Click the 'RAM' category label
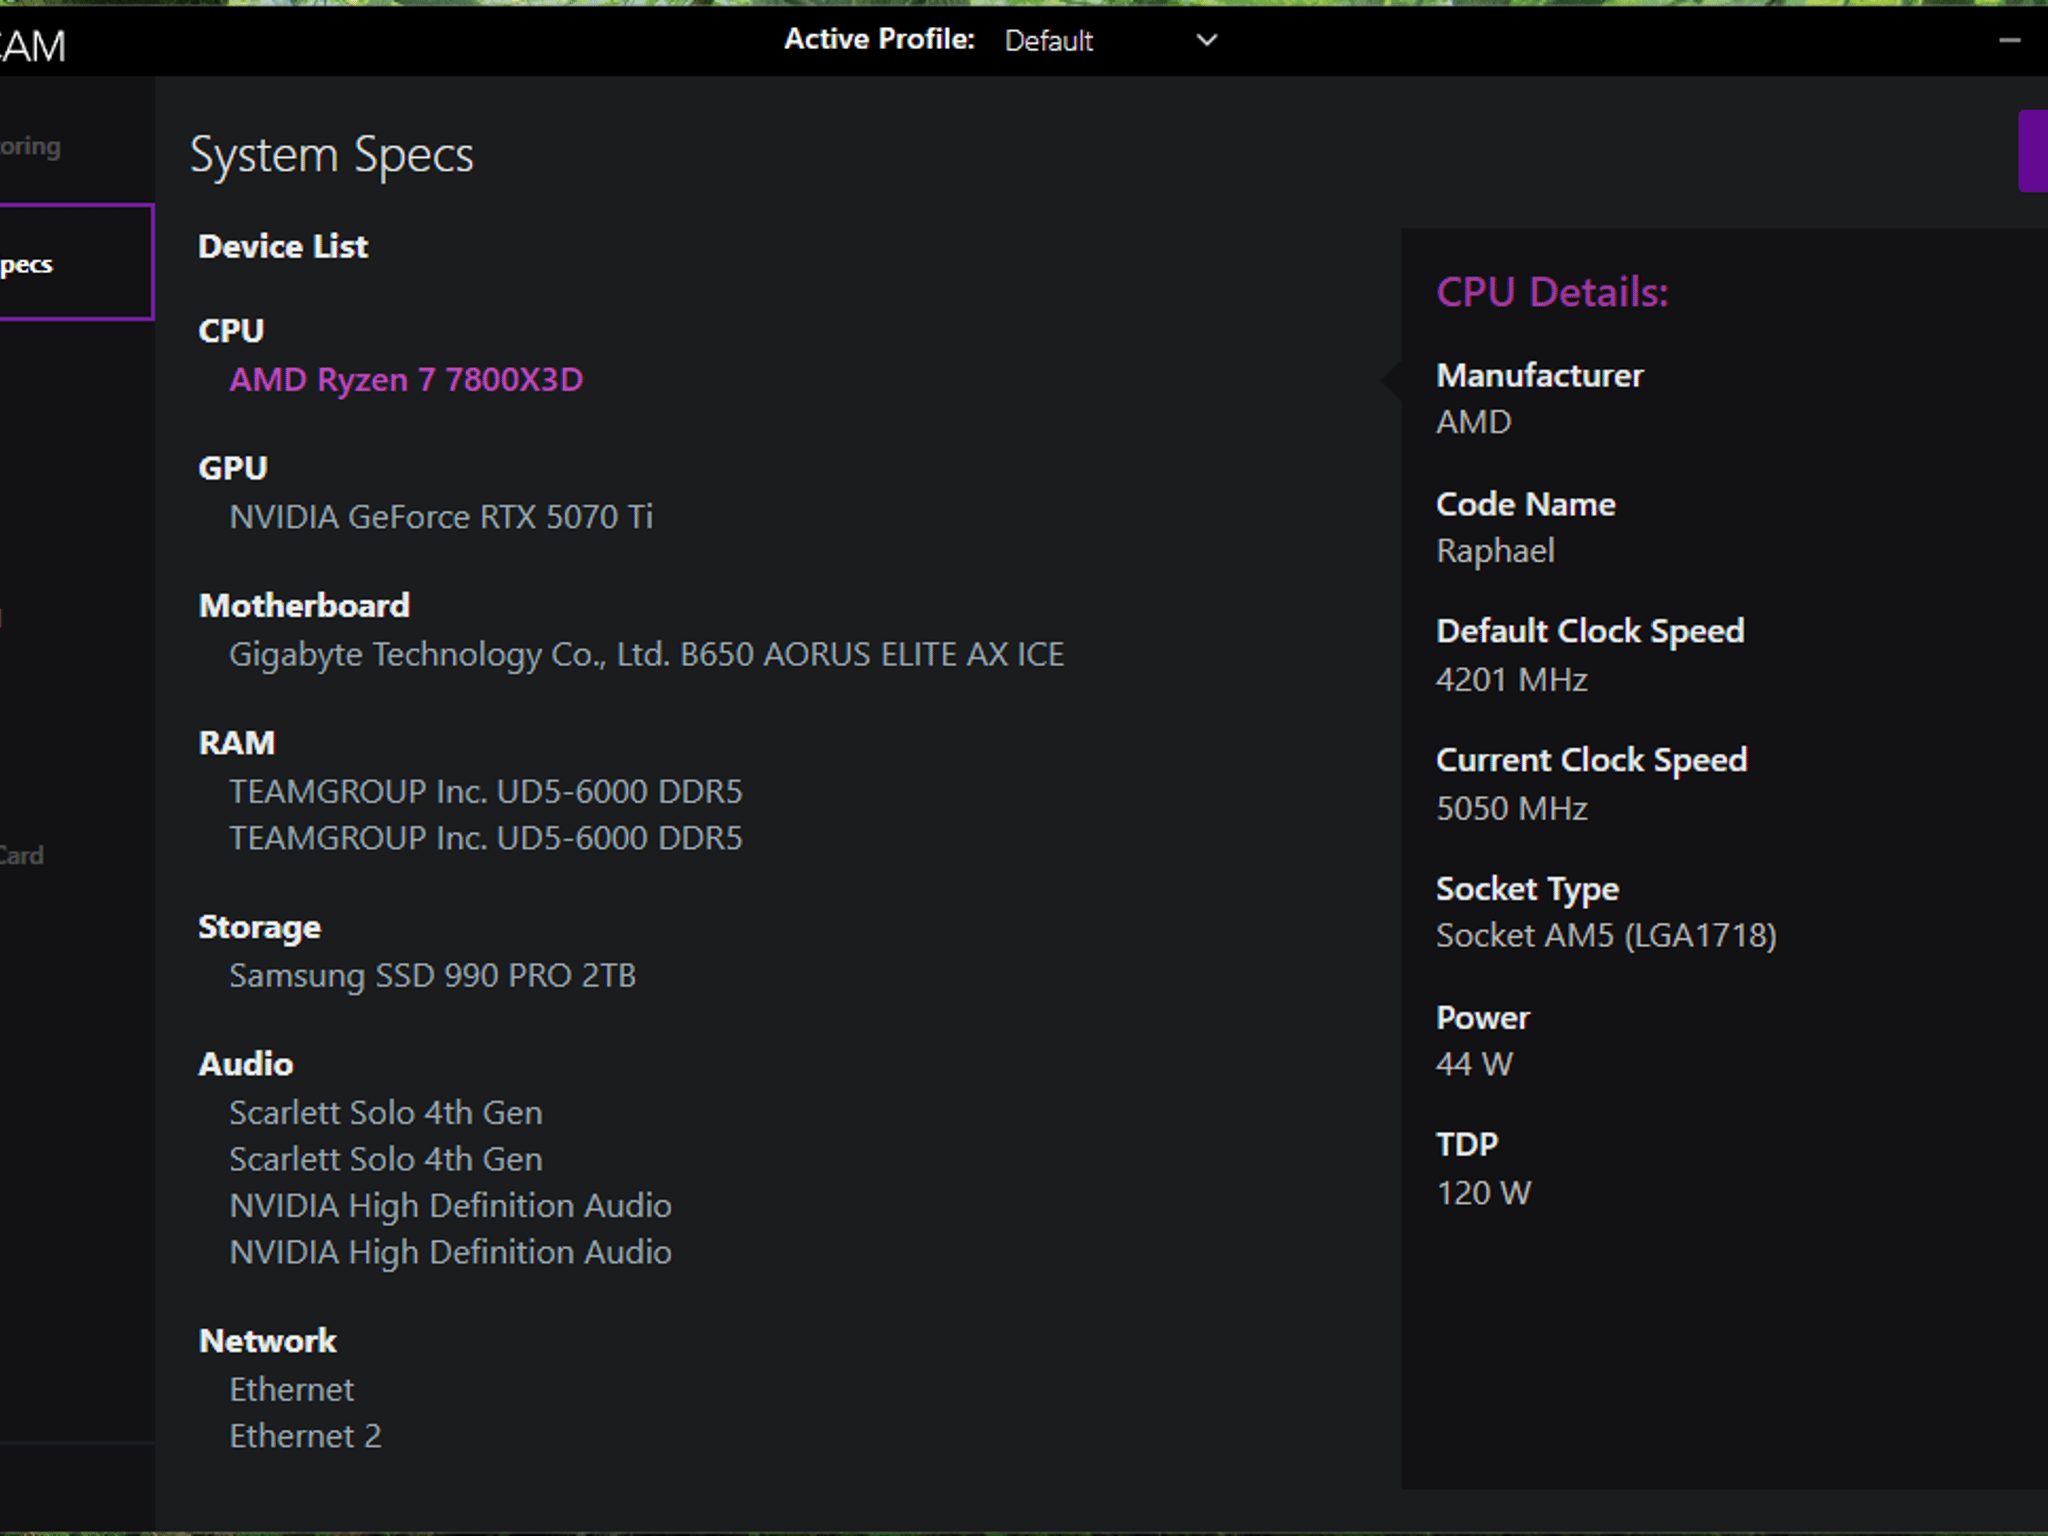Screen dimensions: 2048x1536 point(237,743)
